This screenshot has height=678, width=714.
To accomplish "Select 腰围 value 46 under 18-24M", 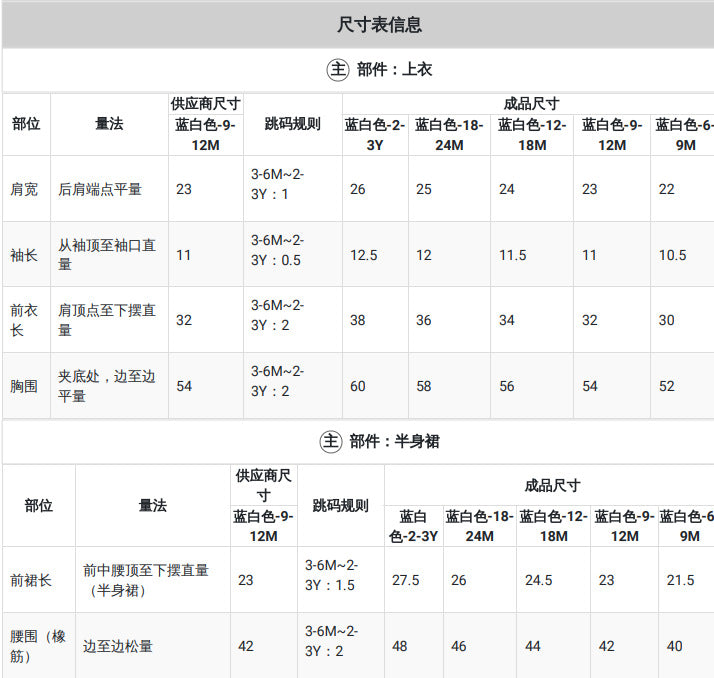I will click(459, 646).
